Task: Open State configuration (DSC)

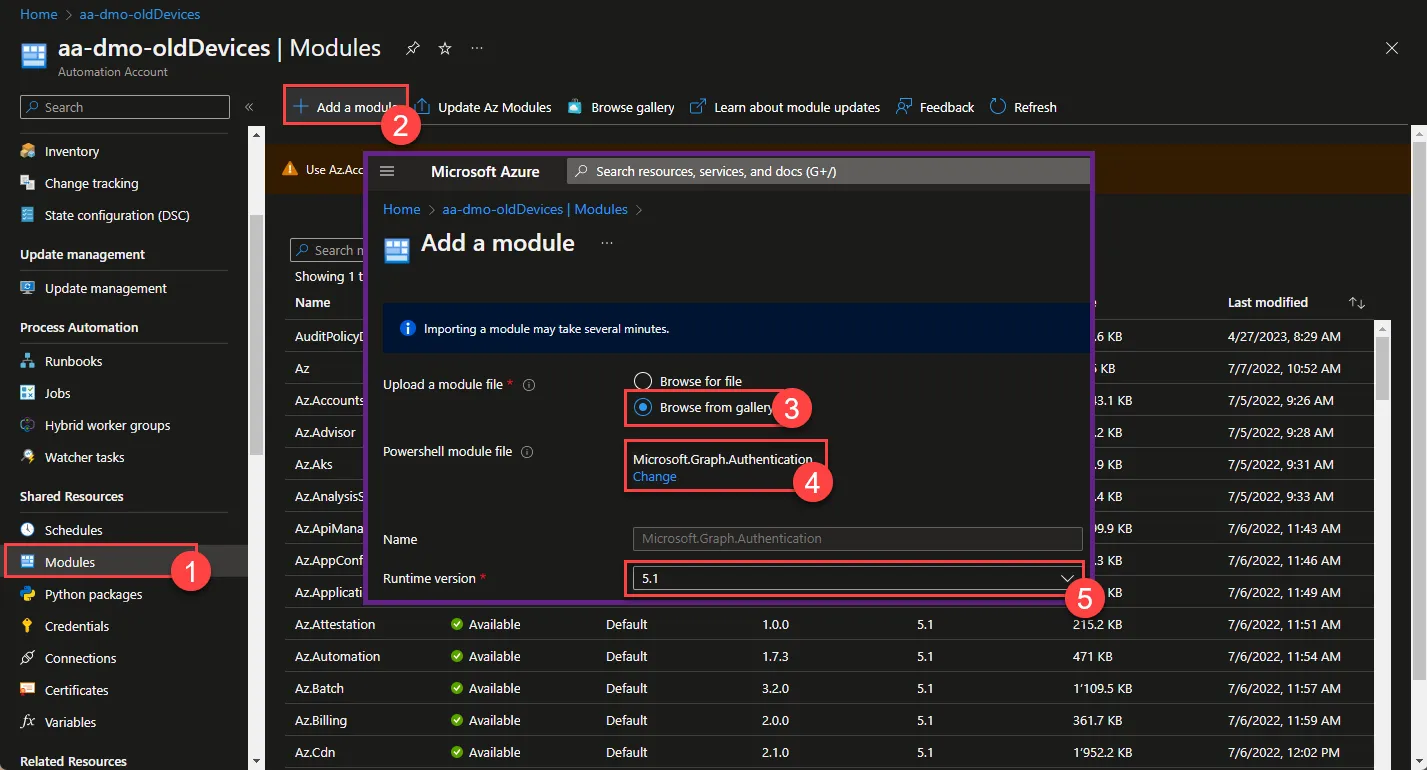Action: coord(117,215)
